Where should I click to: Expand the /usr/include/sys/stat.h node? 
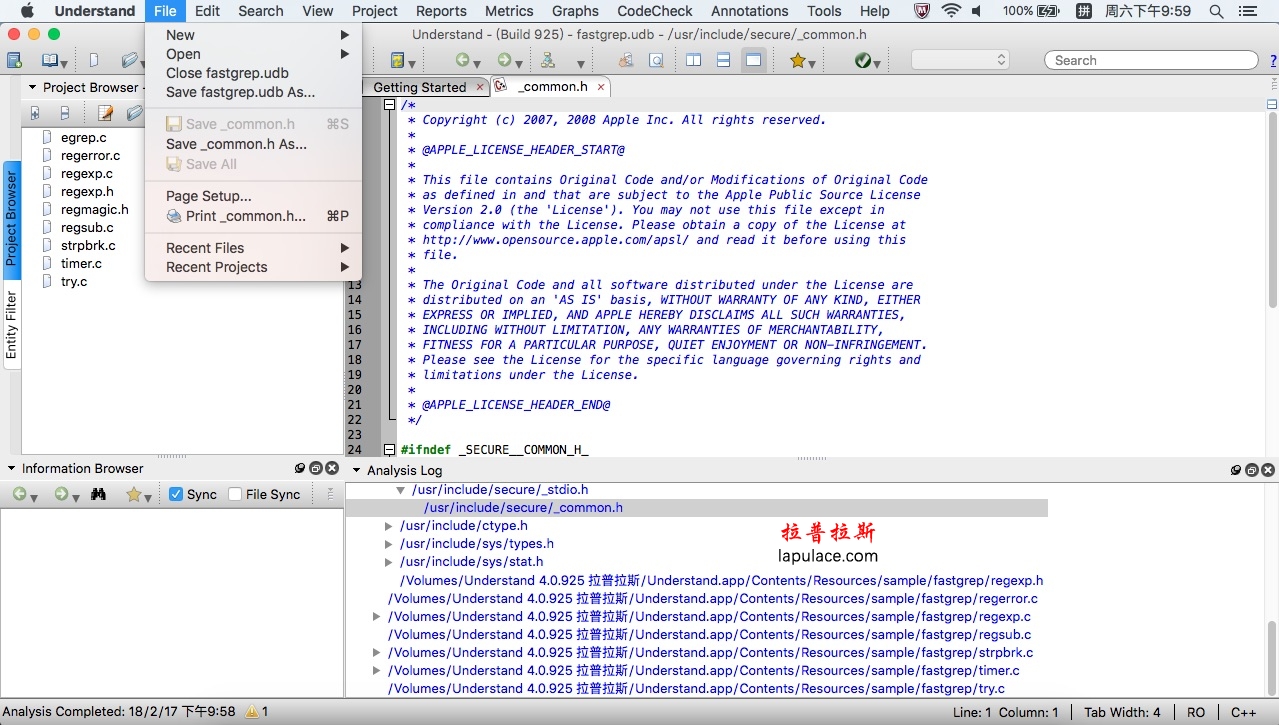(x=389, y=562)
